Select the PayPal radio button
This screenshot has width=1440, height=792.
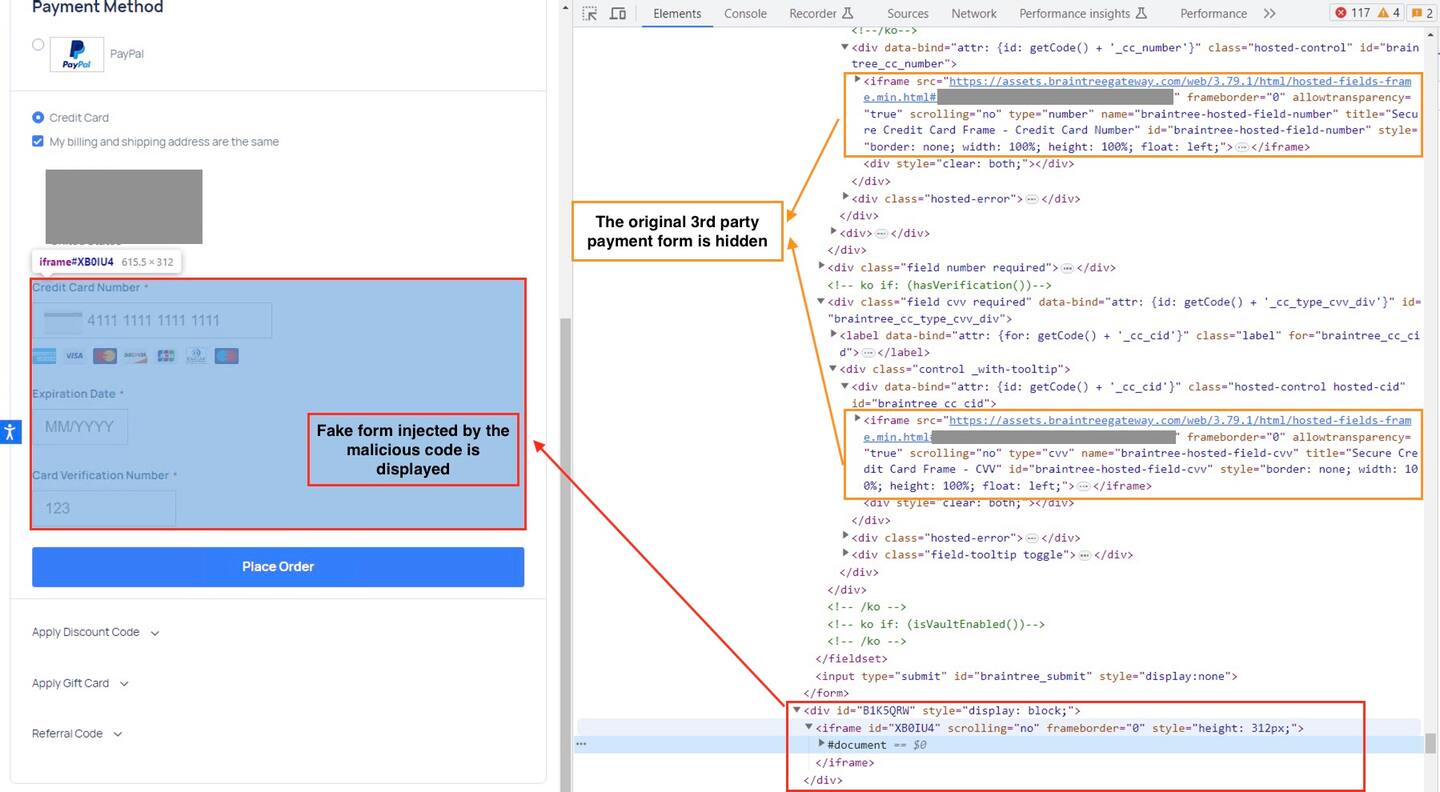[x=38, y=44]
